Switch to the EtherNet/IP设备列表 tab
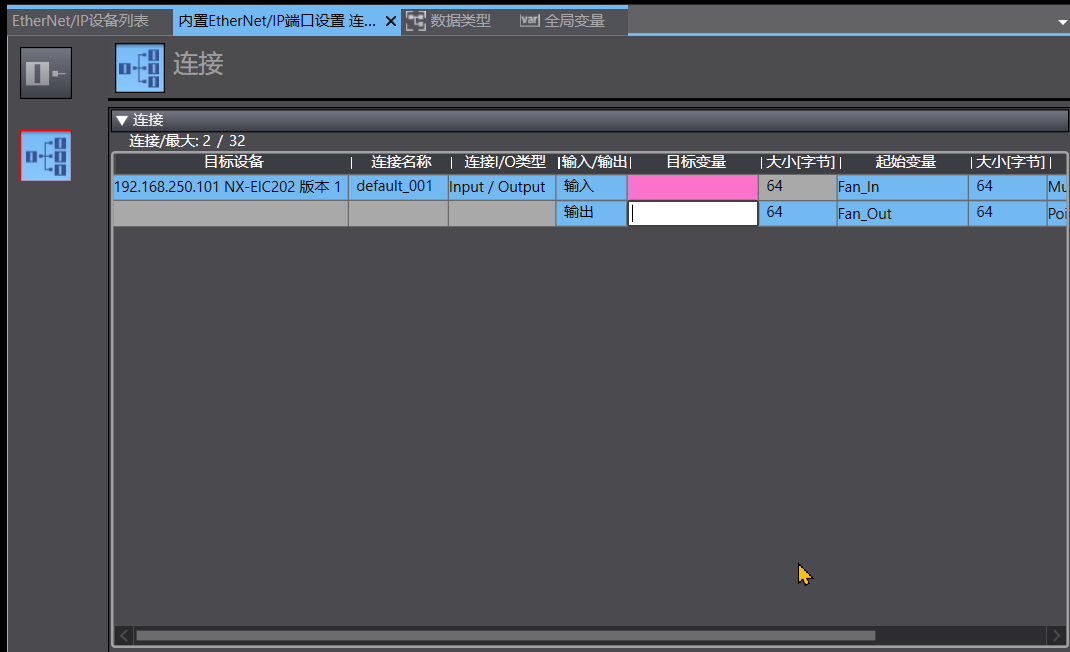The image size is (1070, 652). [x=80, y=21]
